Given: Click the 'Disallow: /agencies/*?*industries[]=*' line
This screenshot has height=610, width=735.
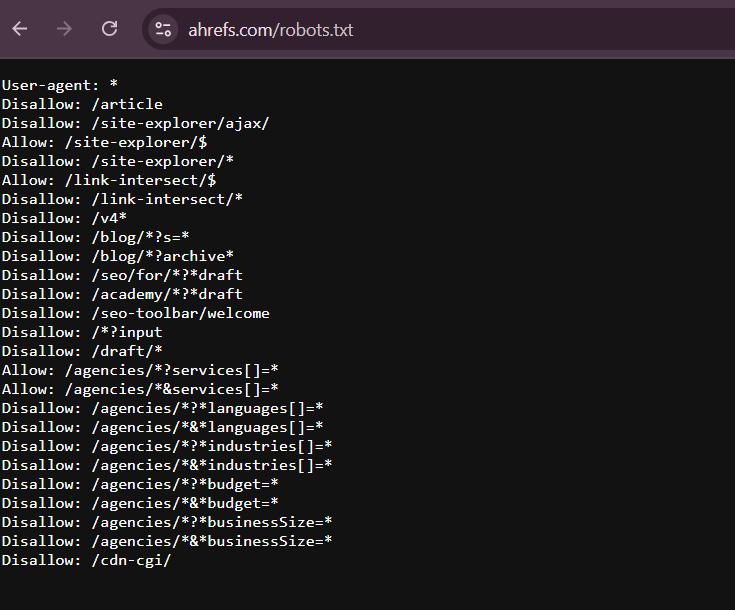Looking at the screenshot, I should pos(167,446).
